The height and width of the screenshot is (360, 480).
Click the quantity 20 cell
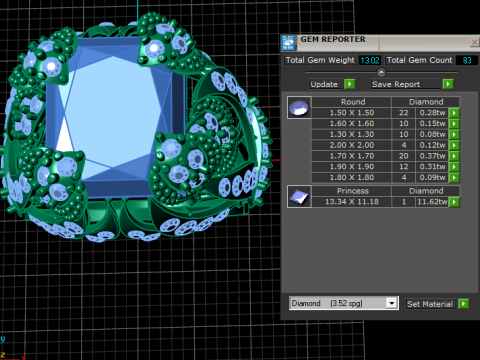click(403, 156)
